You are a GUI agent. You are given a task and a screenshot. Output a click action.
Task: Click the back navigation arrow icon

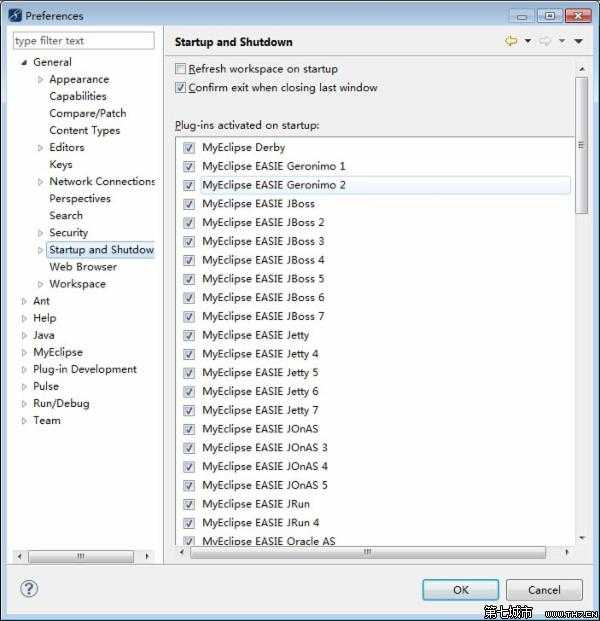[x=511, y=41]
